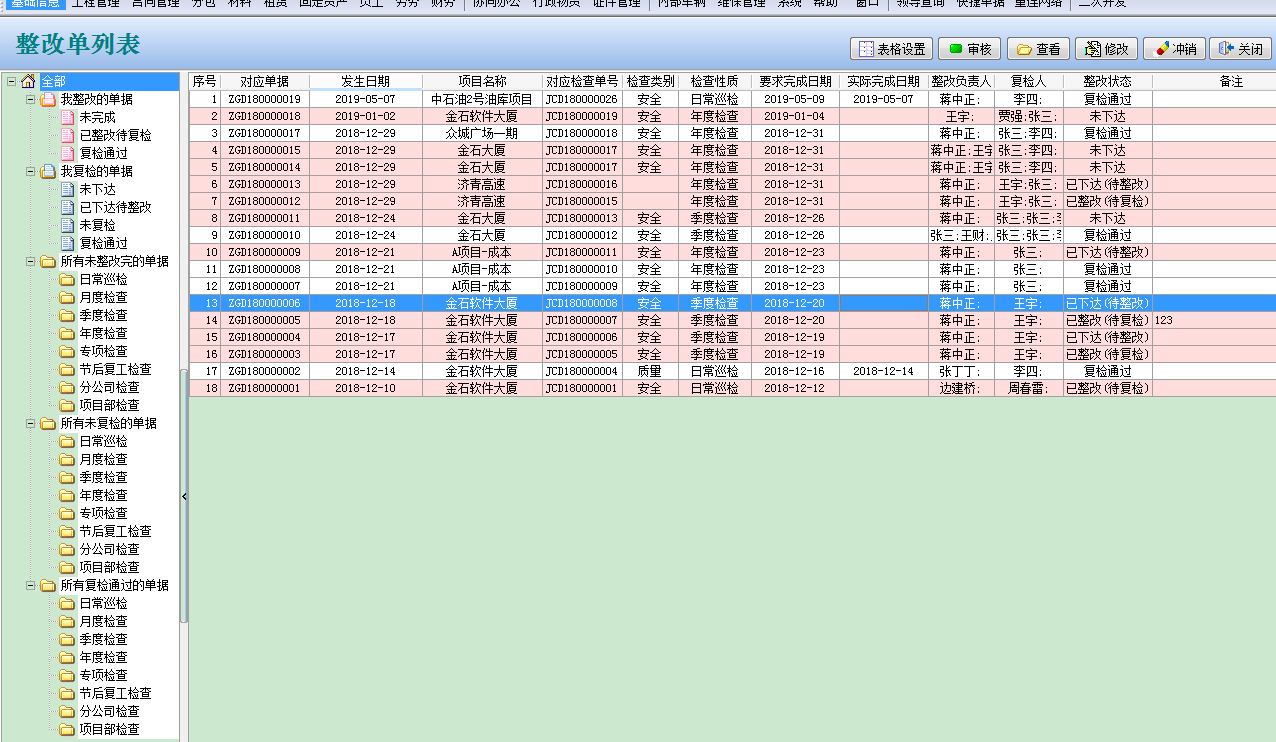1276x742 pixels.
Task: Click the red-blue write-off icon
Action: (x=1160, y=49)
